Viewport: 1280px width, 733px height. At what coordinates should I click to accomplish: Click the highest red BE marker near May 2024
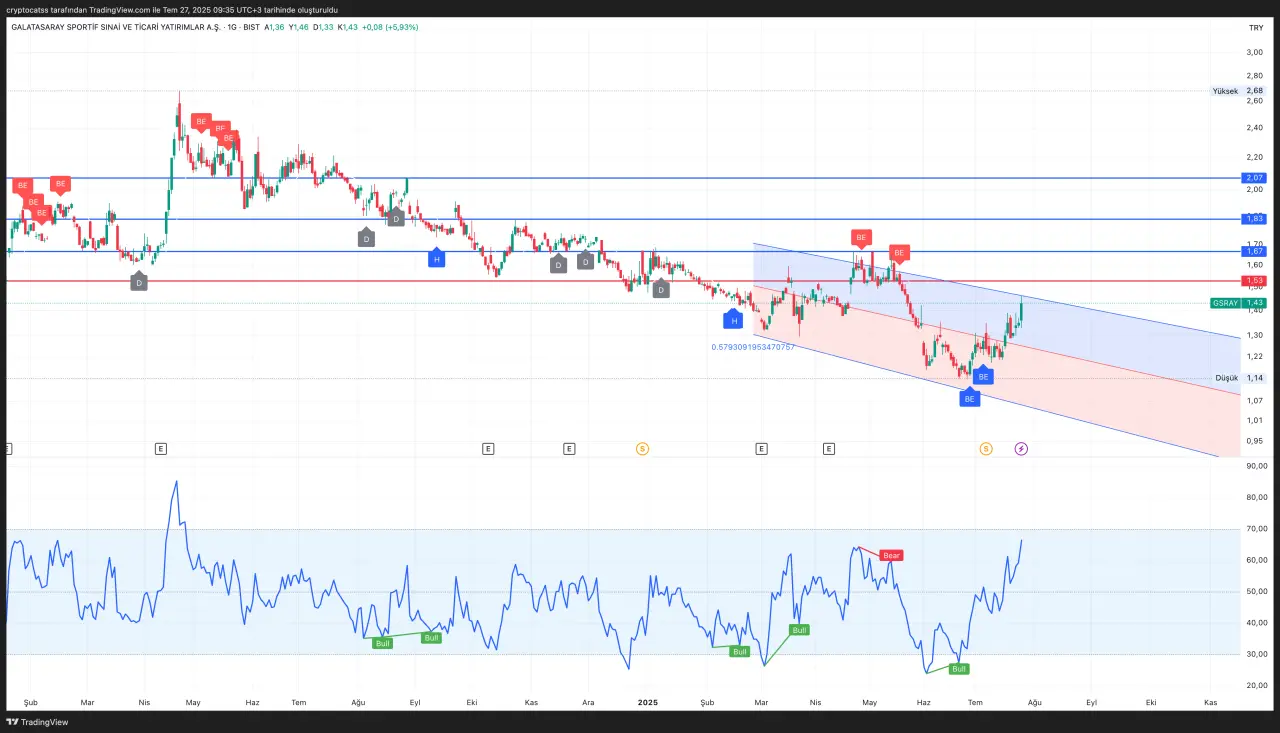click(201, 122)
